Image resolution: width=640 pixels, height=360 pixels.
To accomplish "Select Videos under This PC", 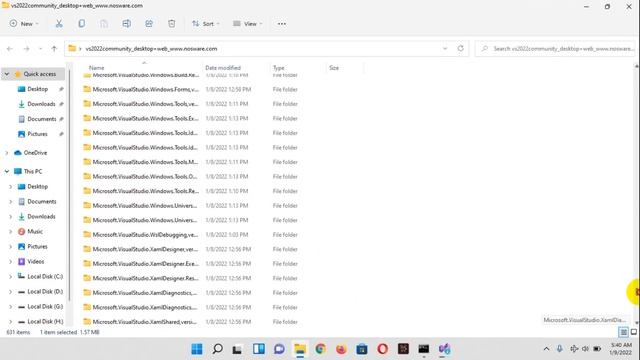I will 36,262.
